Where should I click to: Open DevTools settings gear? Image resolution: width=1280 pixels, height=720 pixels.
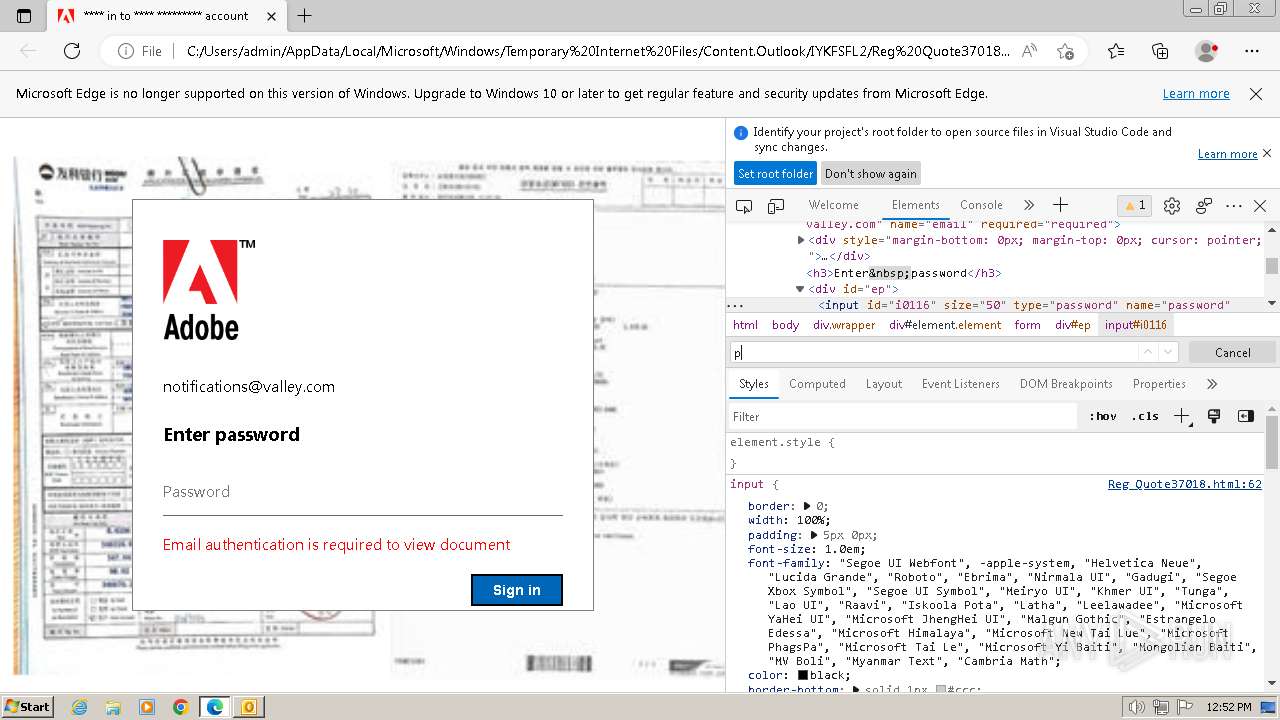pyautogui.click(x=1172, y=206)
